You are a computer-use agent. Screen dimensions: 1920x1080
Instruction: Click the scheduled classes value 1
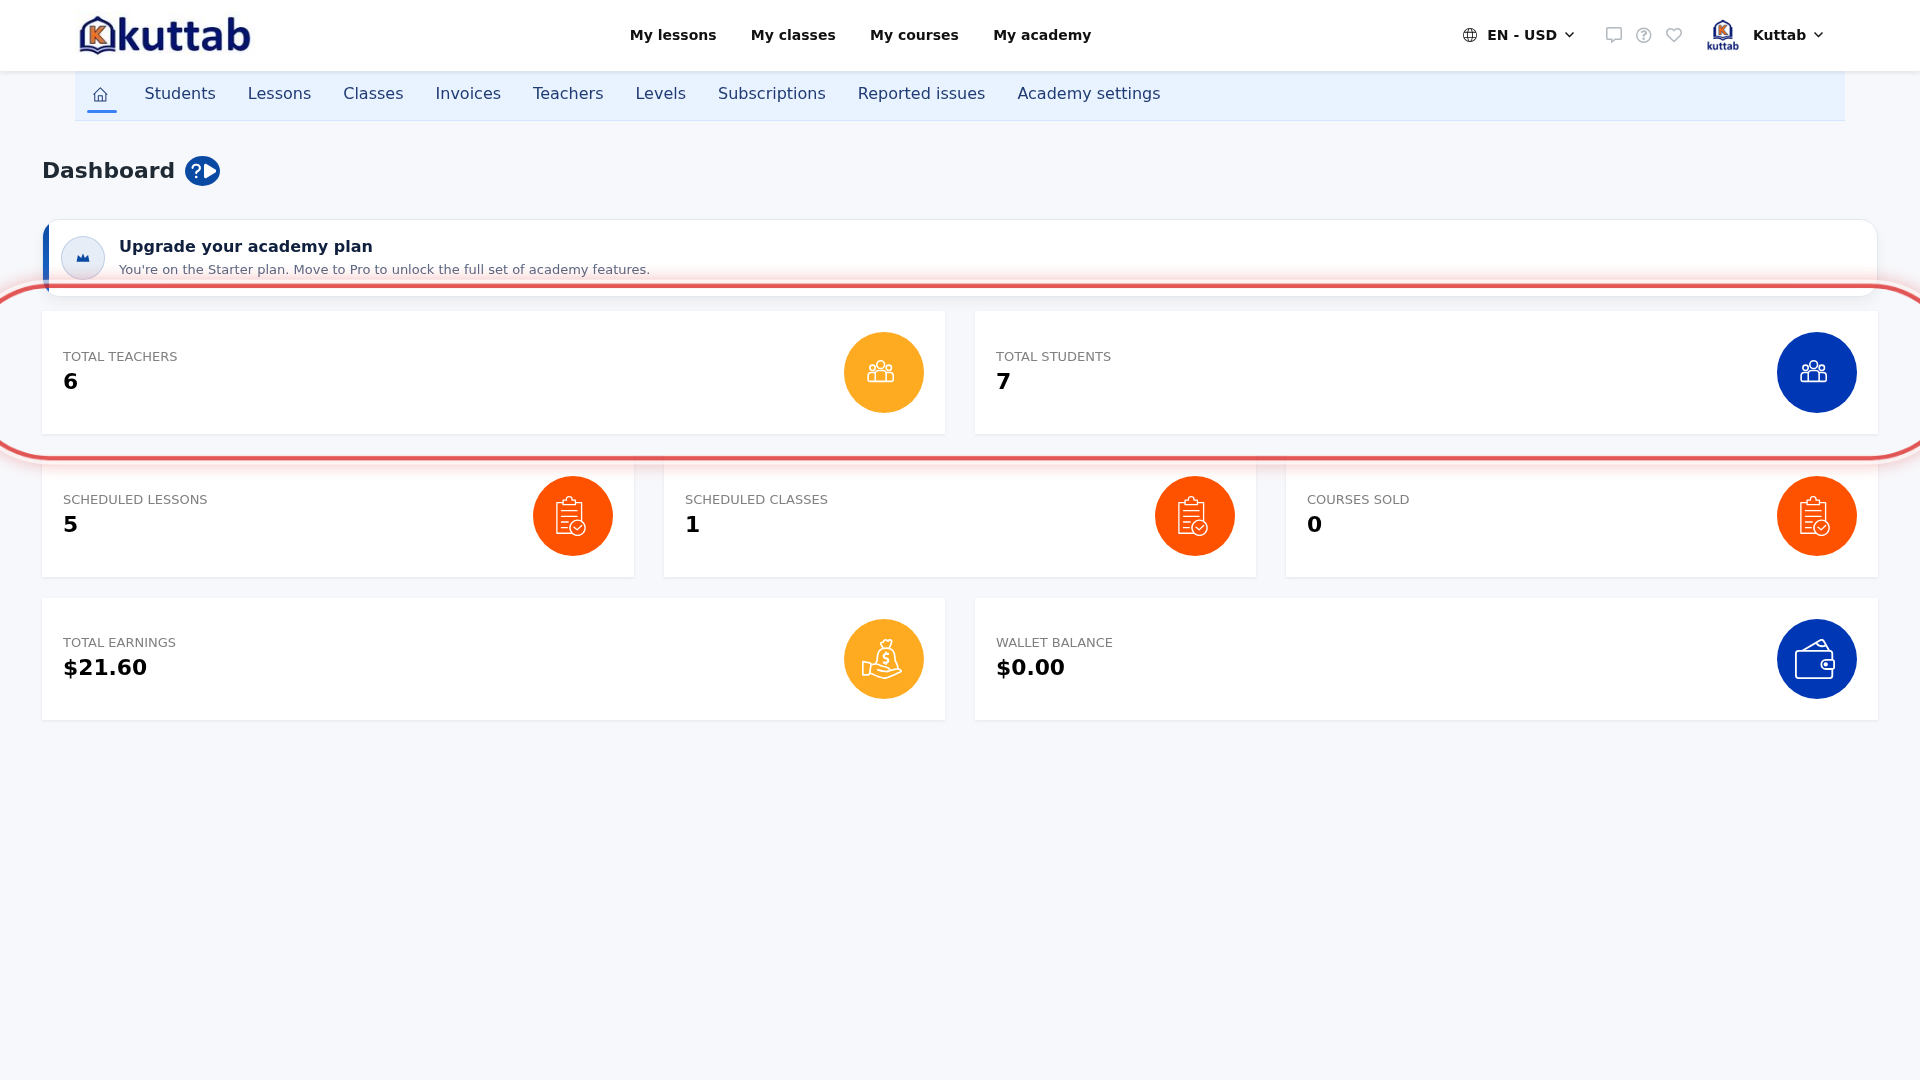[692, 525]
